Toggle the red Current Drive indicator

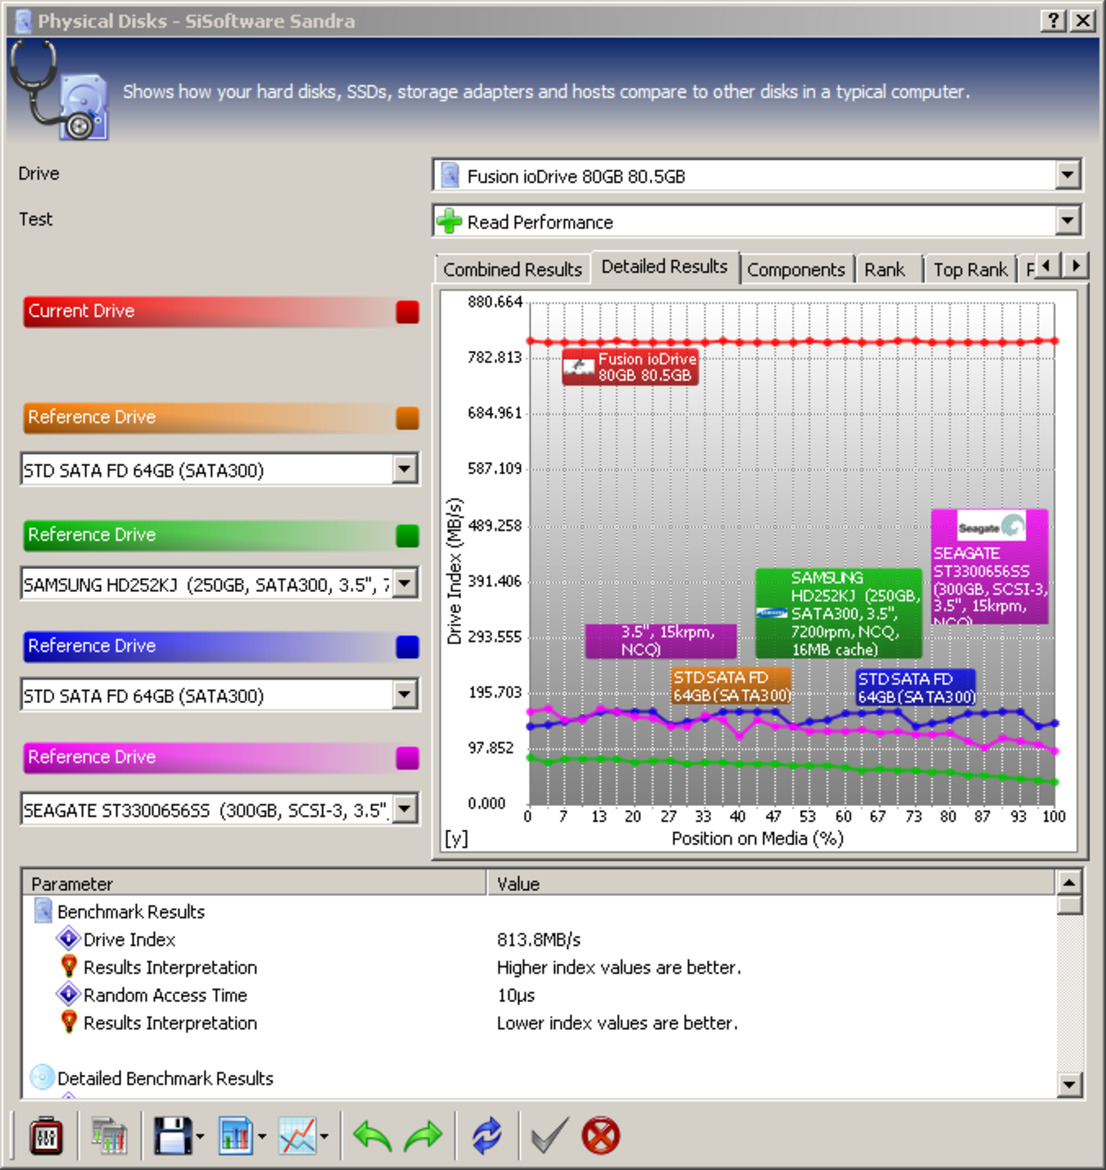point(407,312)
